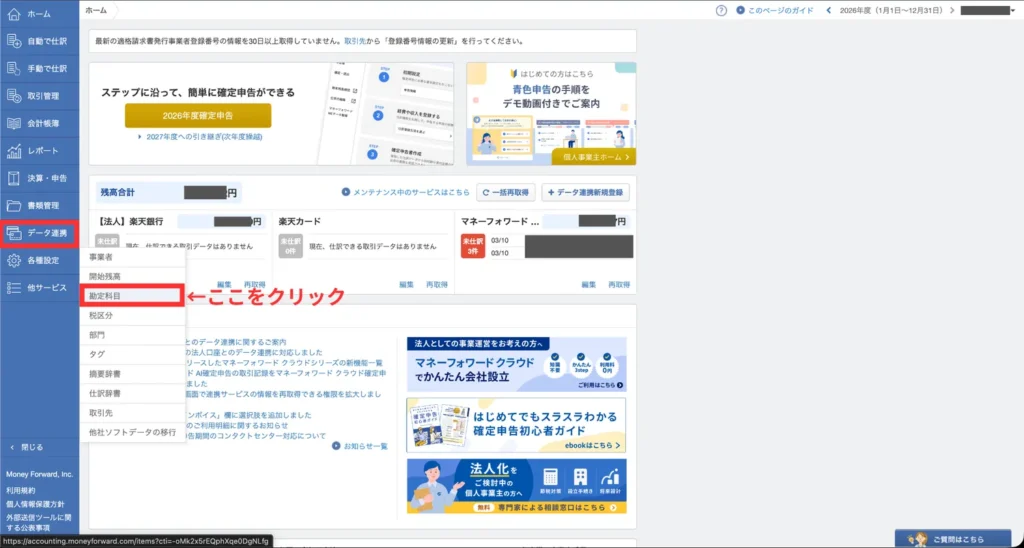Click the 2026年度確定申告 button

[198, 116]
